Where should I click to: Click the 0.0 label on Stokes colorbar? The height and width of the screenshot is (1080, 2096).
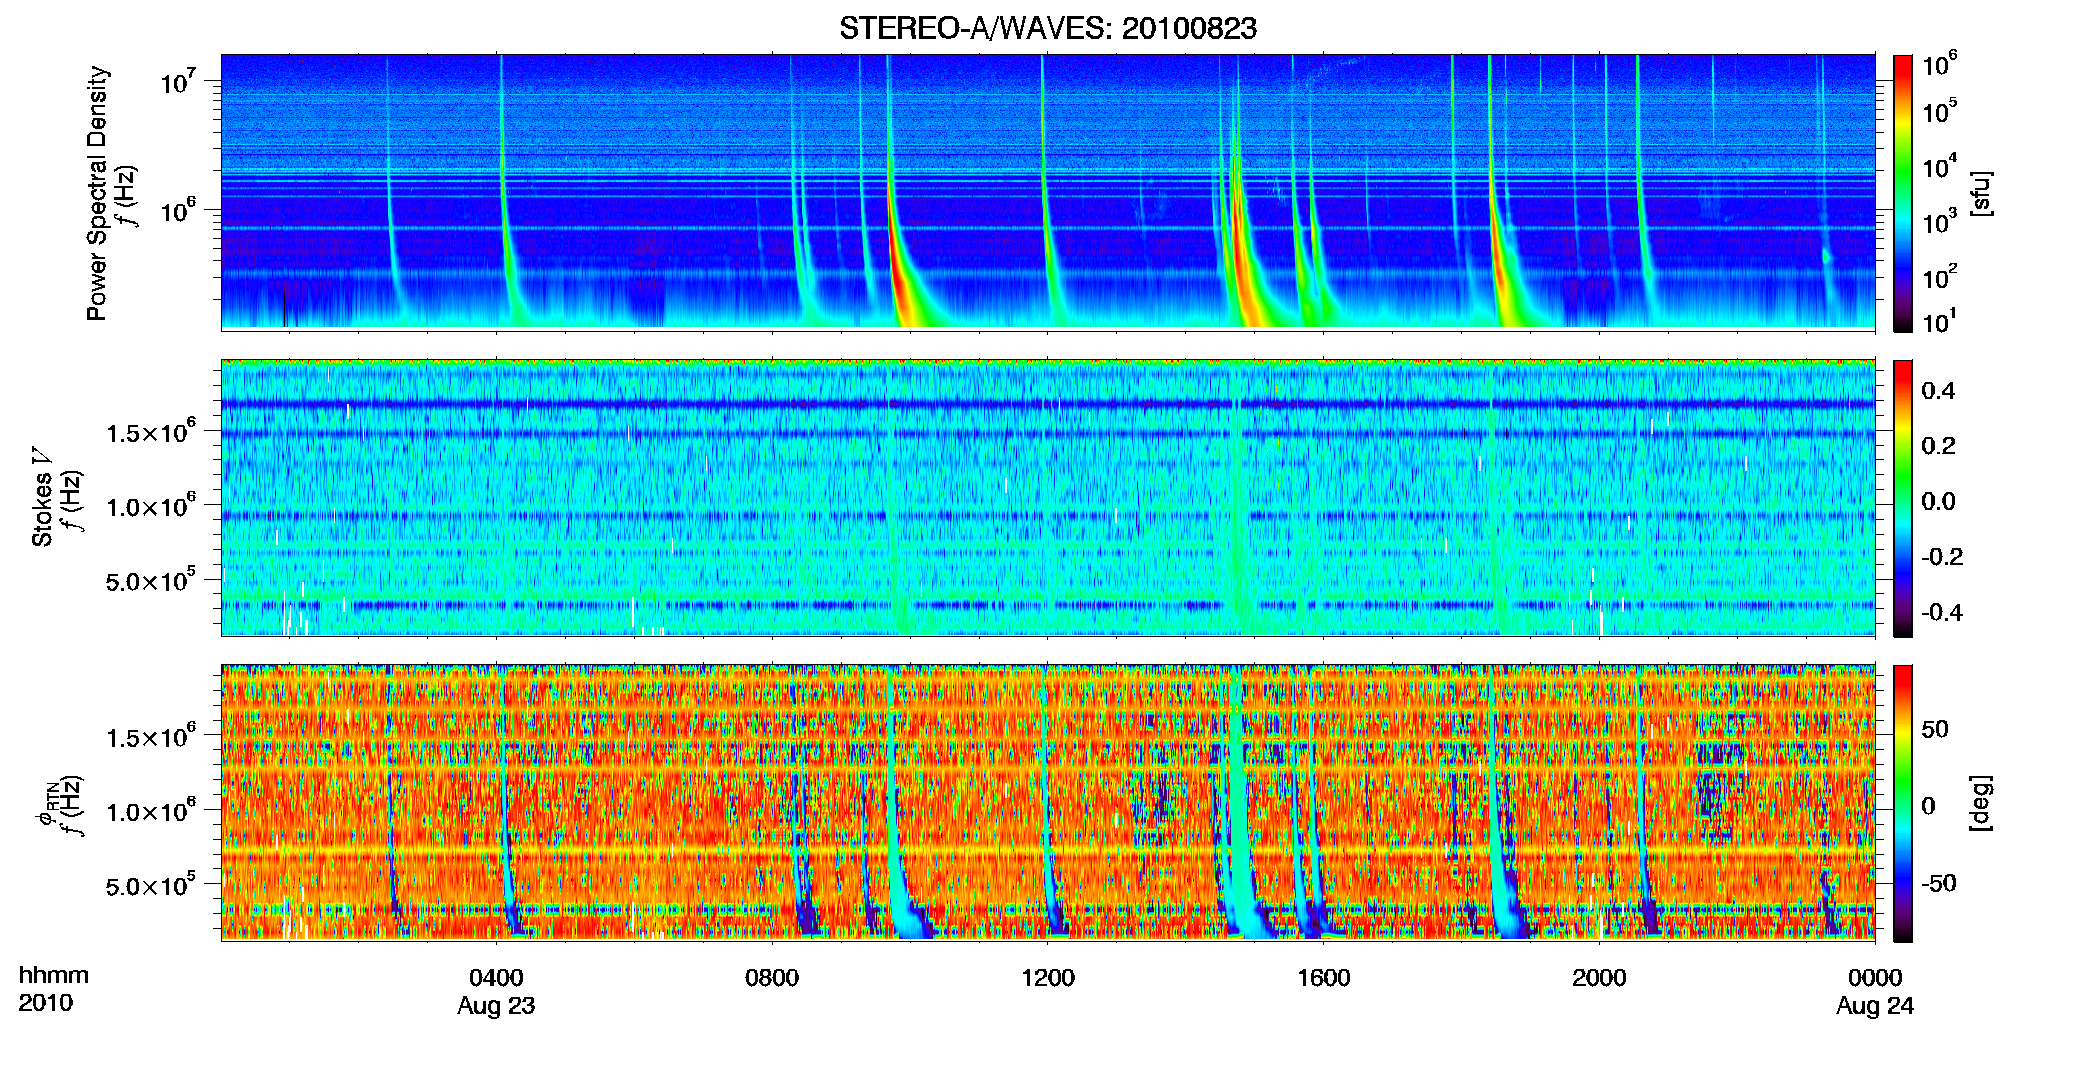(1938, 501)
